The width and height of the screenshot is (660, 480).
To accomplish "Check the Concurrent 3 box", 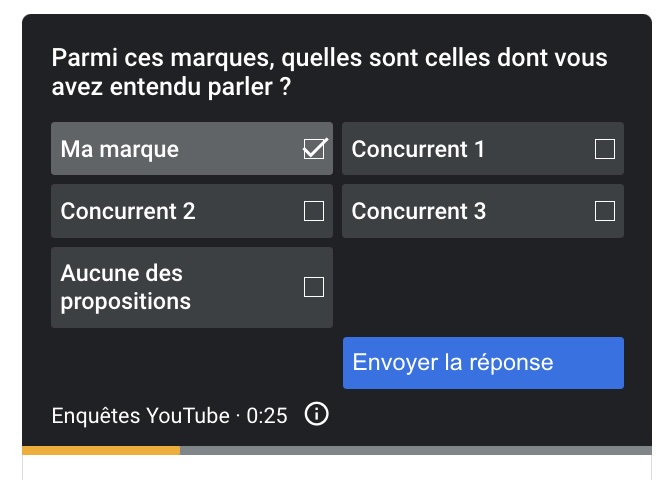I will tap(605, 211).
